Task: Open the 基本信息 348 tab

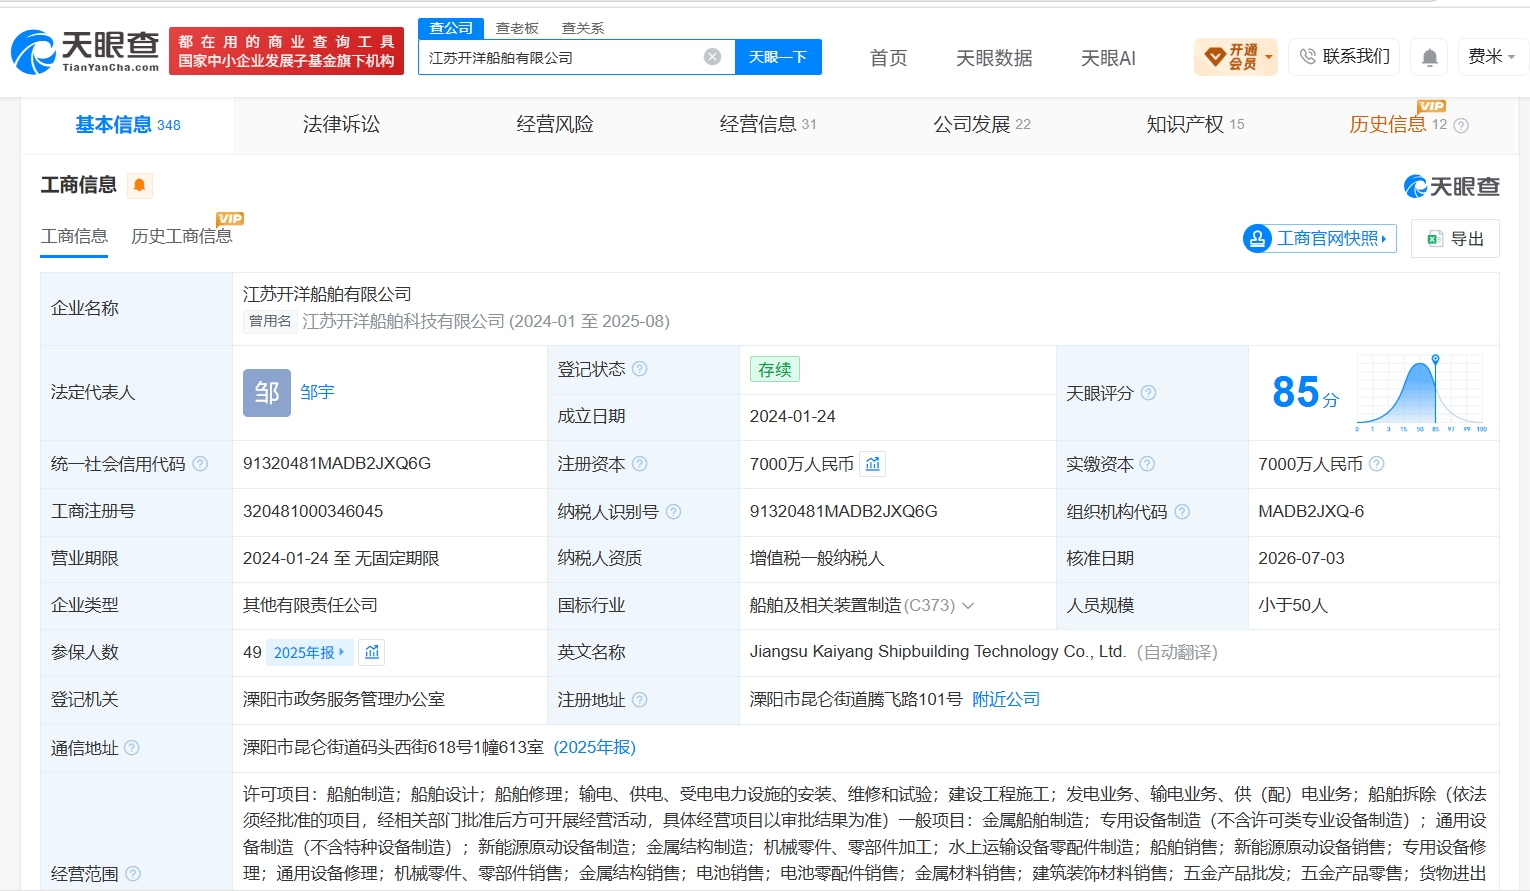Action: tap(128, 125)
